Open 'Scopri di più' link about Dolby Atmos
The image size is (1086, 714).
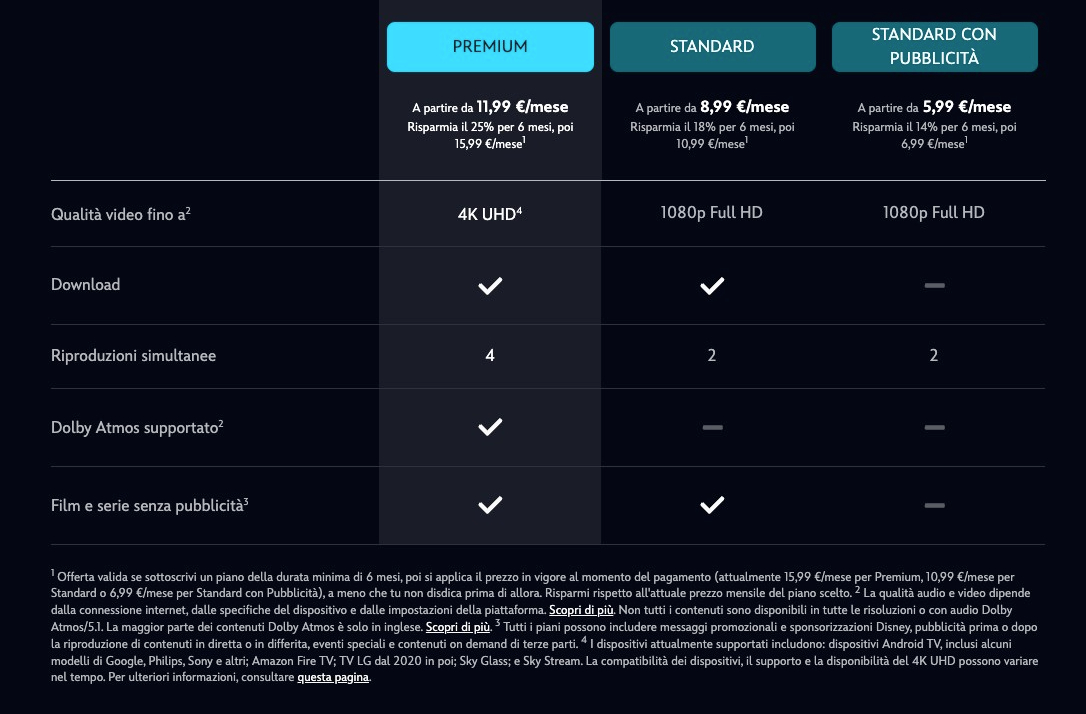(x=458, y=627)
